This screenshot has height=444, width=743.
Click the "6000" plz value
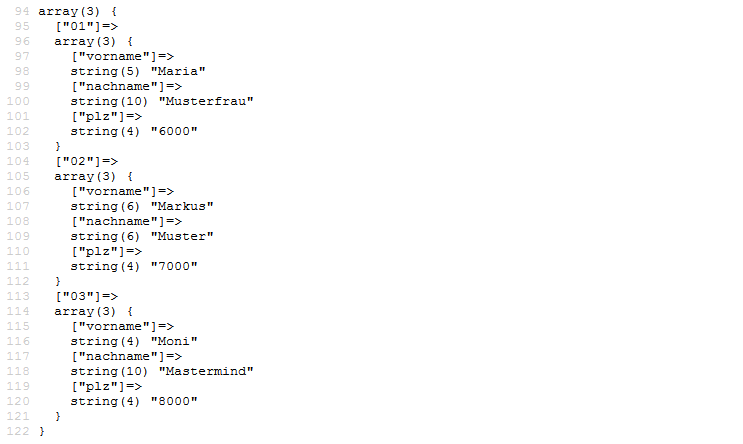(174, 131)
